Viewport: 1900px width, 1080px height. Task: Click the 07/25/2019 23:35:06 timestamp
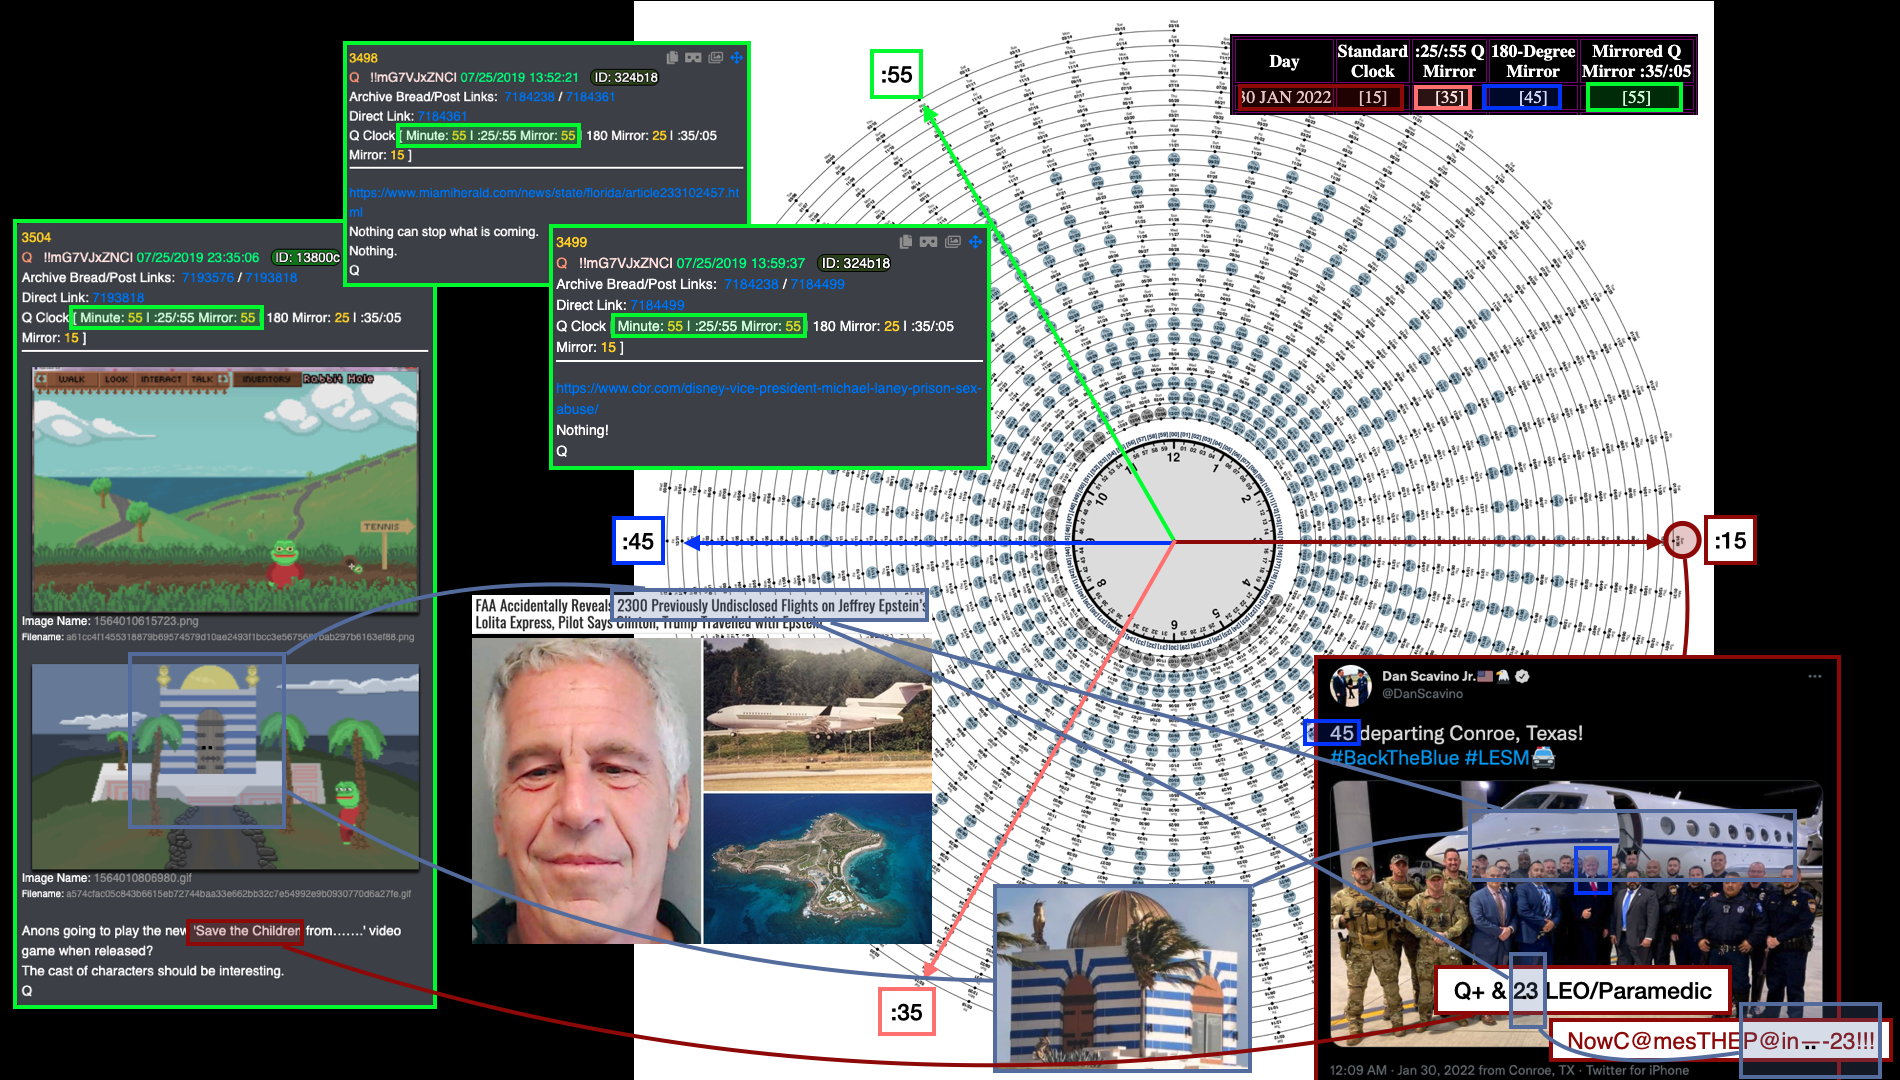pyautogui.click(x=198, y=257)
